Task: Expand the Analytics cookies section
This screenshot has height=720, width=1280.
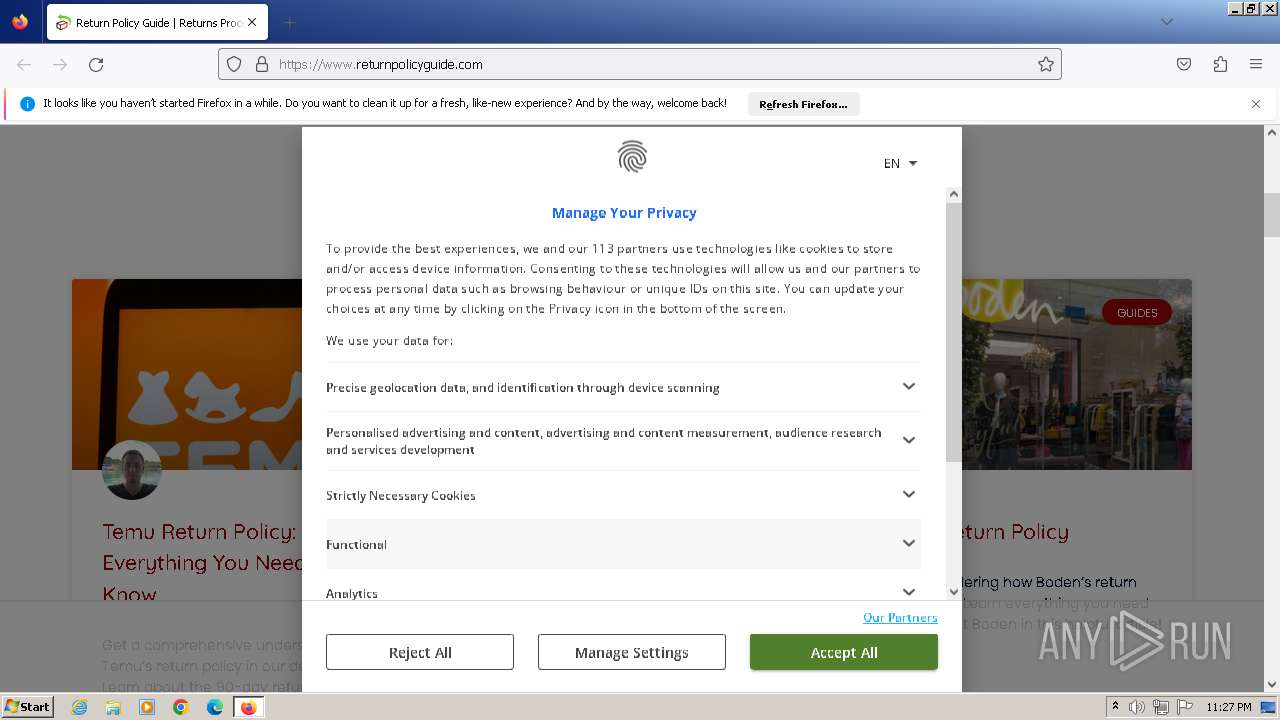Action: pos(623,590)
